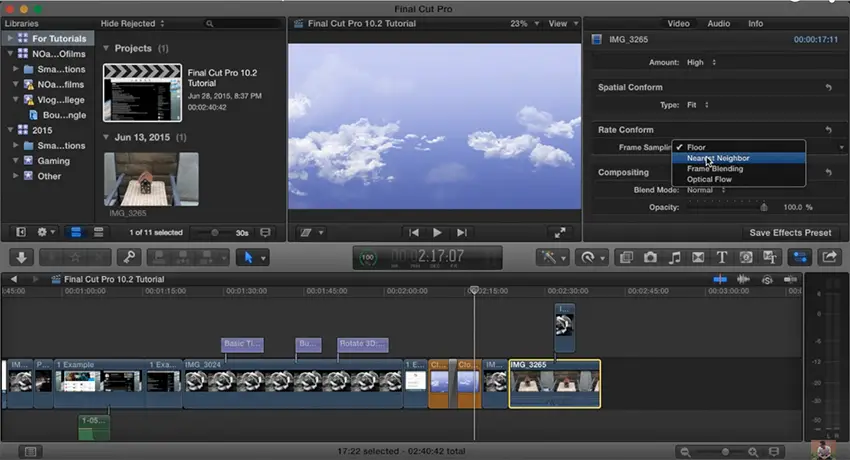Open the Themes browser icon
The image size is (850, 460).
(x=770, y=257)
